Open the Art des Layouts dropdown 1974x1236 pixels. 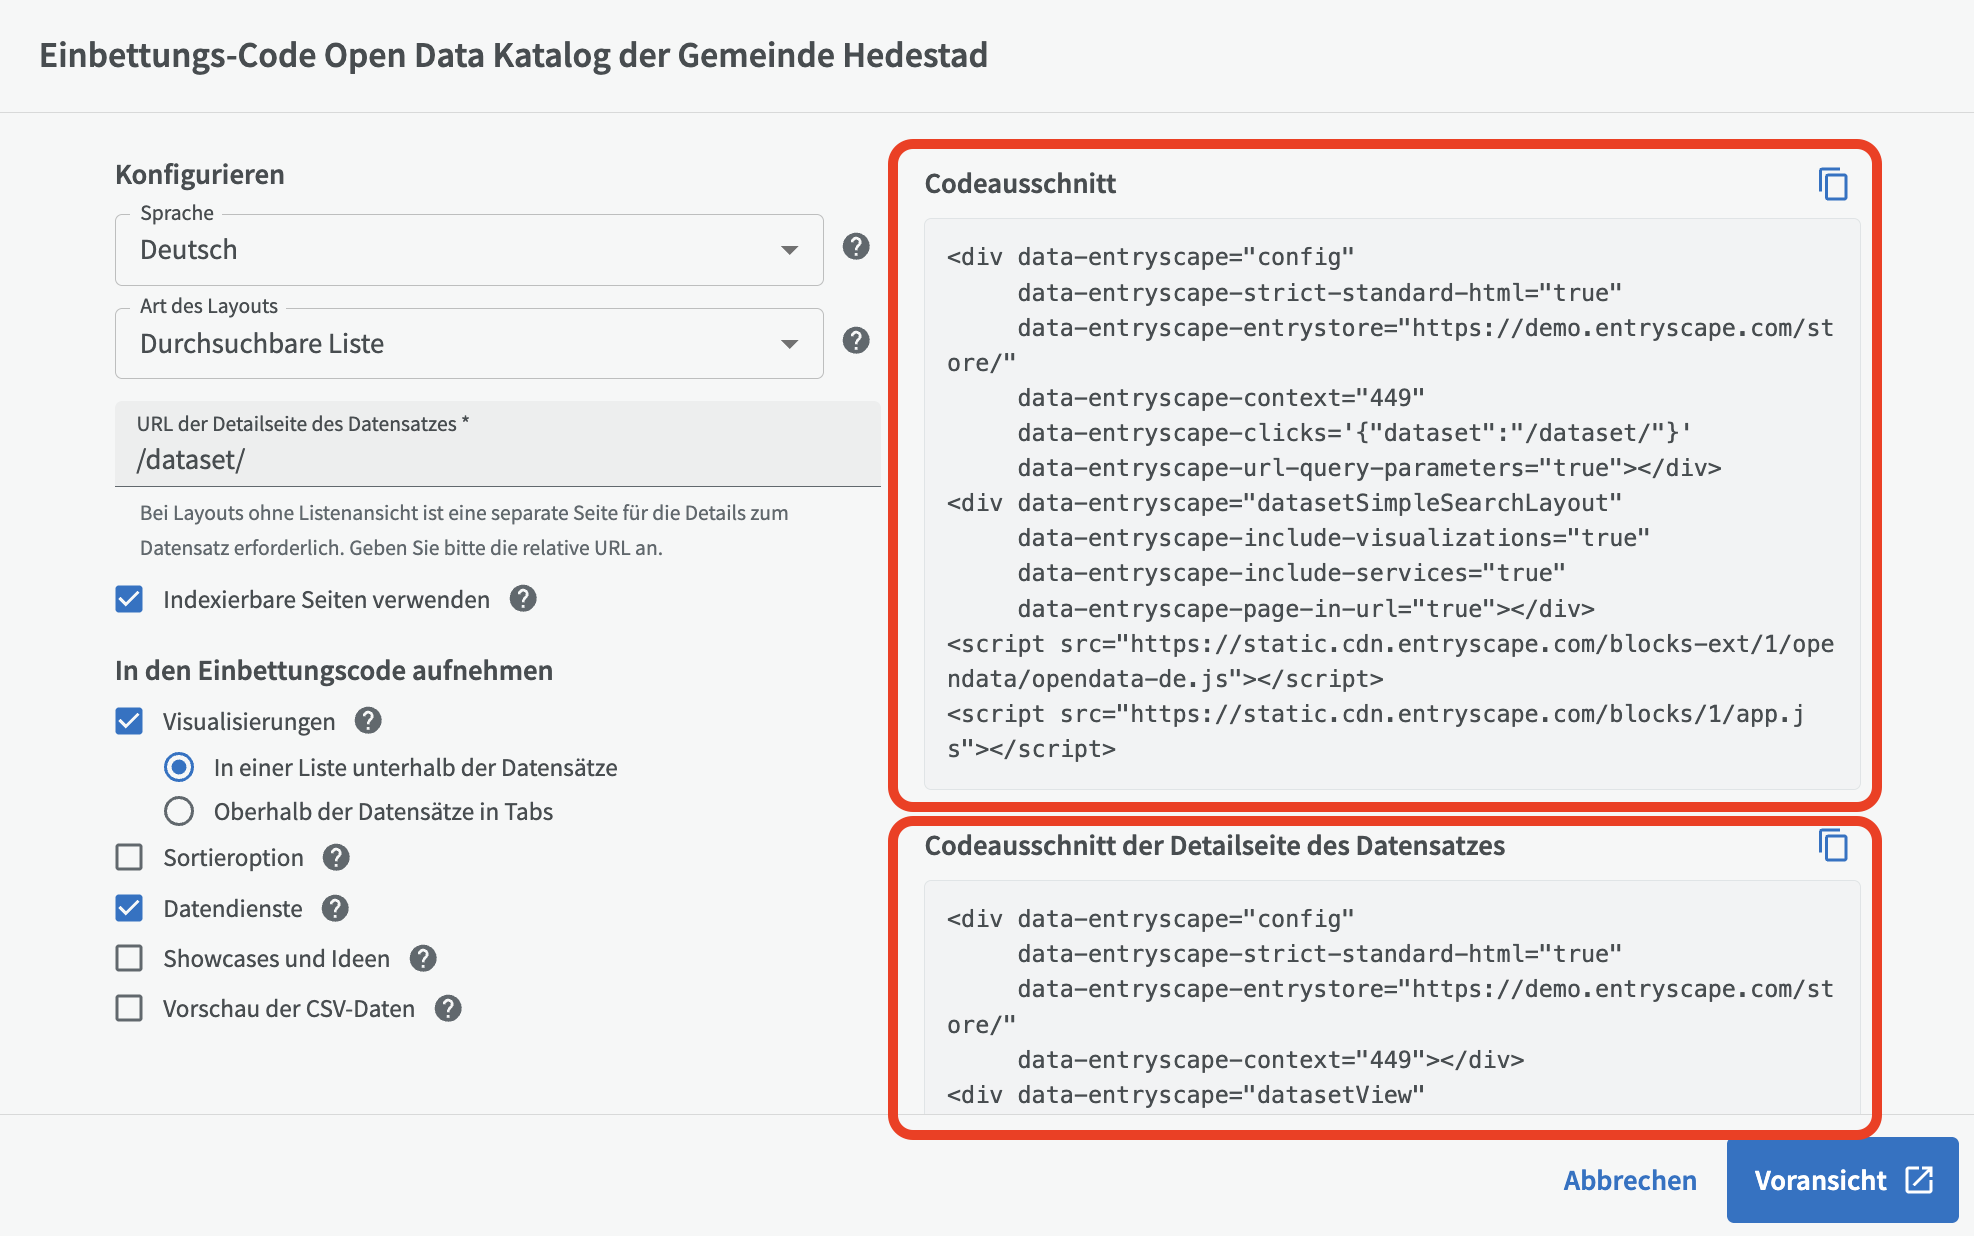(x=469, y=343)
